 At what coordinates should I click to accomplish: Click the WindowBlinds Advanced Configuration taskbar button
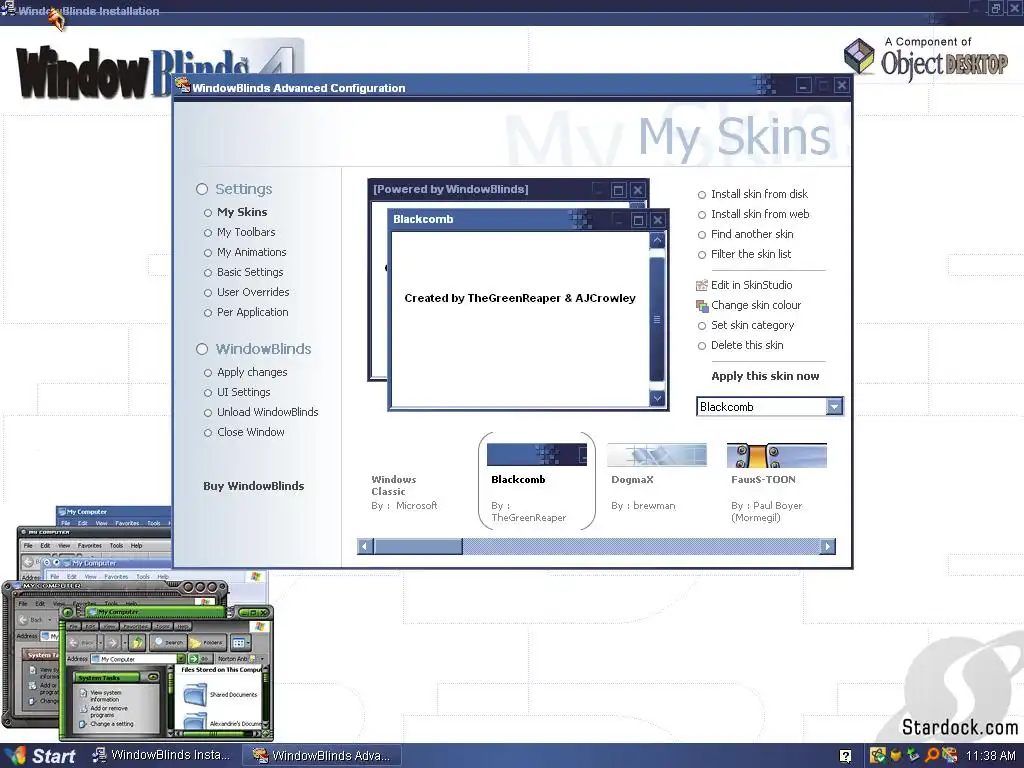coord(323,756)
